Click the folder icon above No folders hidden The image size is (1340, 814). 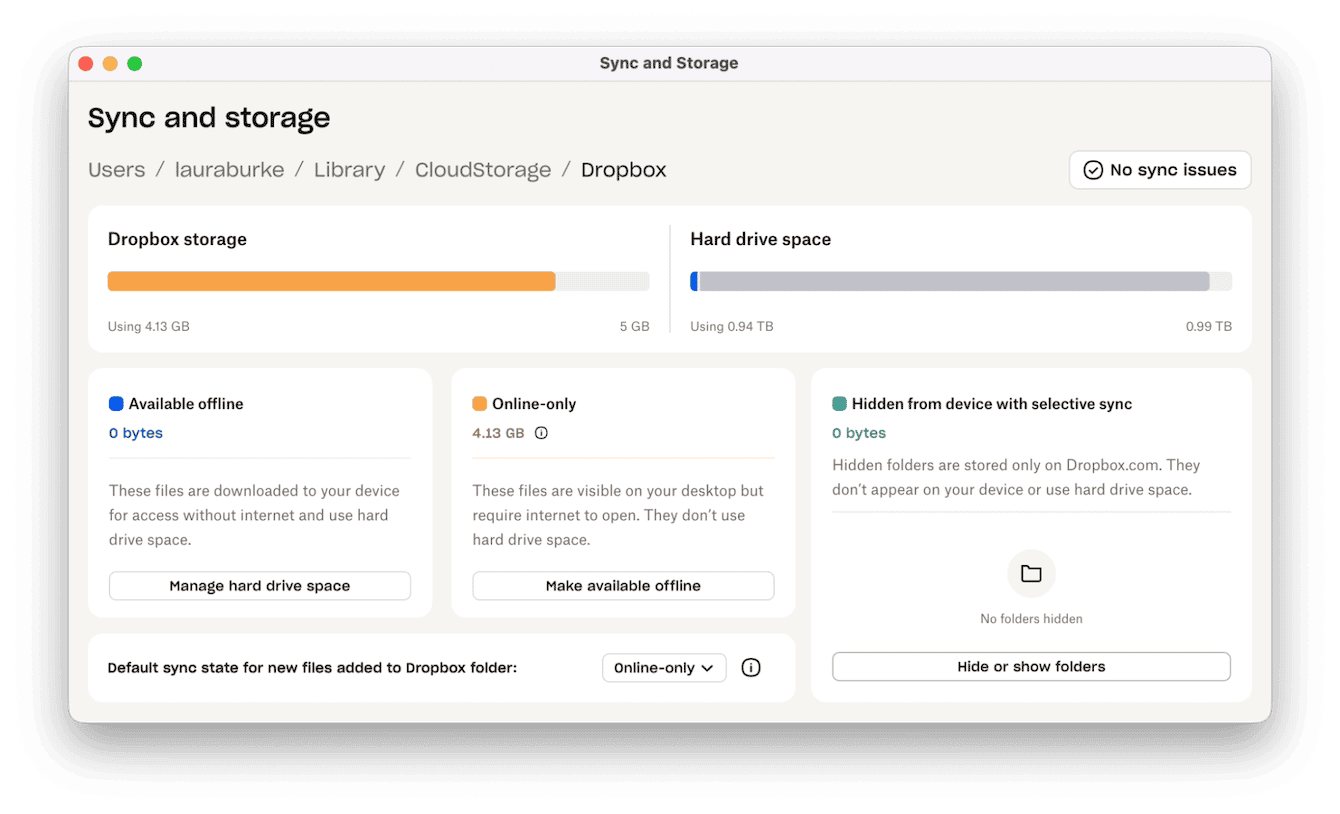tap(1031, 573)
